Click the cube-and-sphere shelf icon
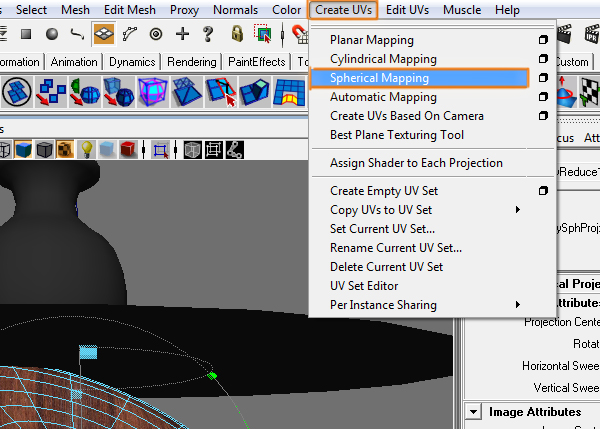This screenshot has width=600, height=429. point(119,92)
